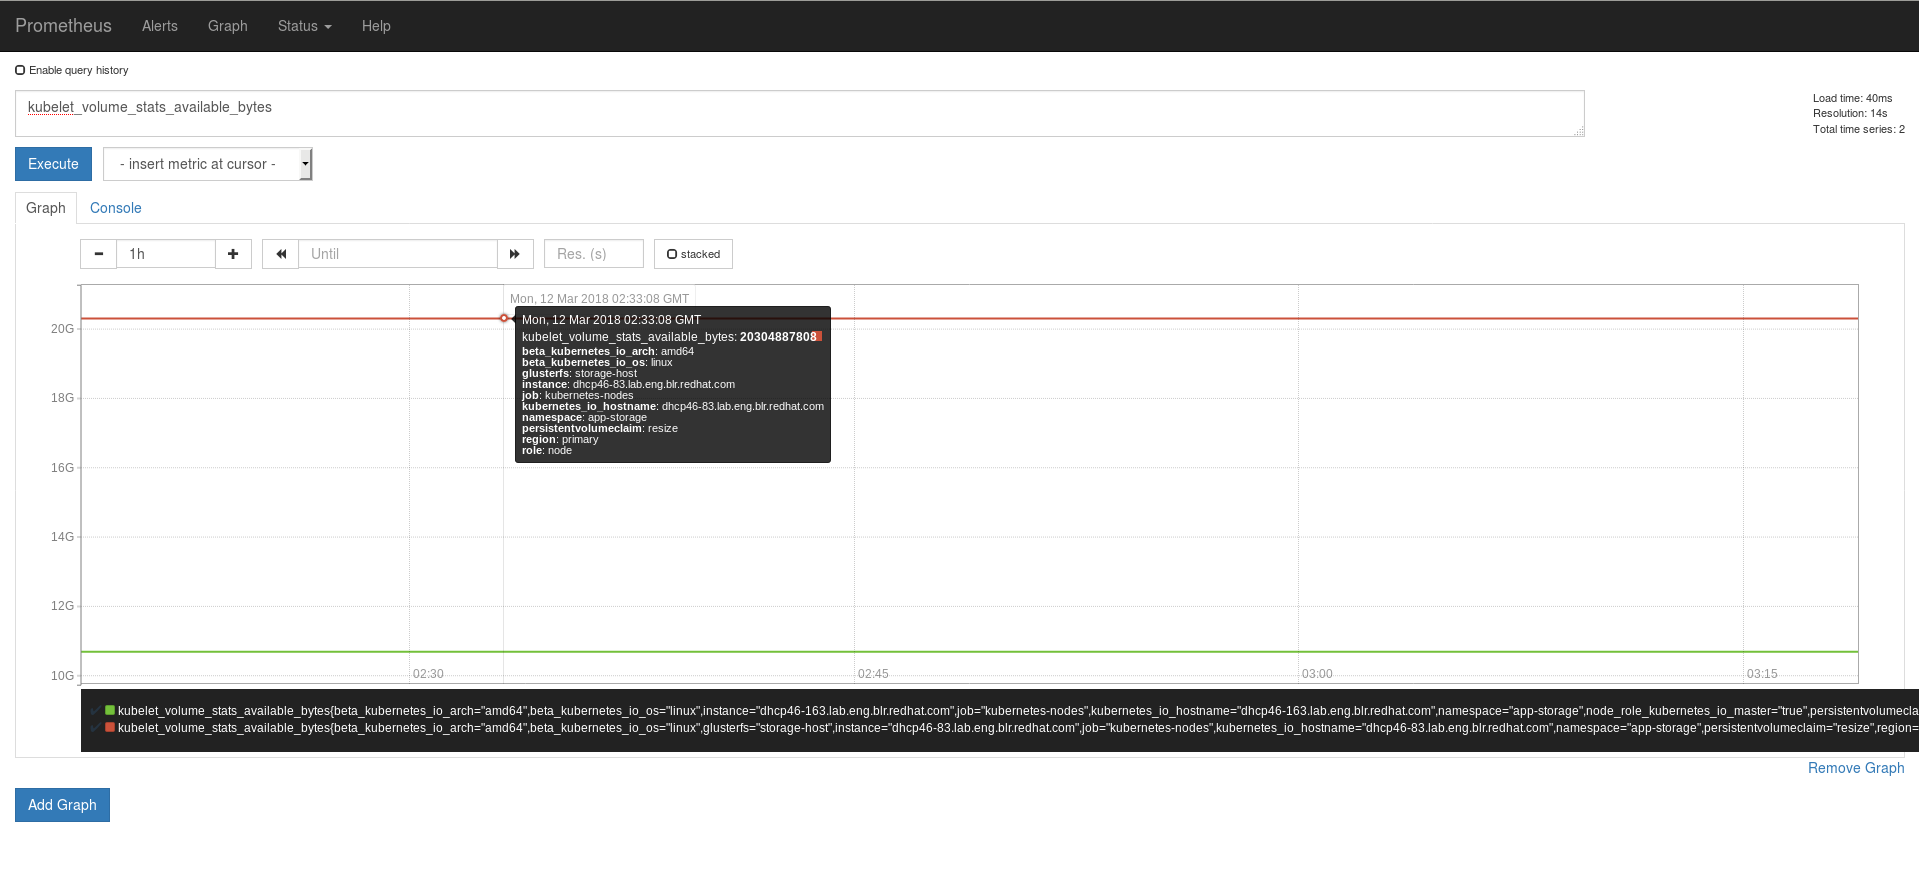
Task: Switch to the Console tab
Action: [x=116, y=208]
